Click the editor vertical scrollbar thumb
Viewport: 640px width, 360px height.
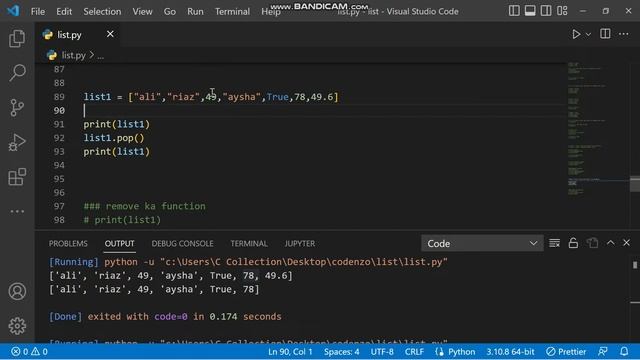pyautogui.click(x=635, y=184)
